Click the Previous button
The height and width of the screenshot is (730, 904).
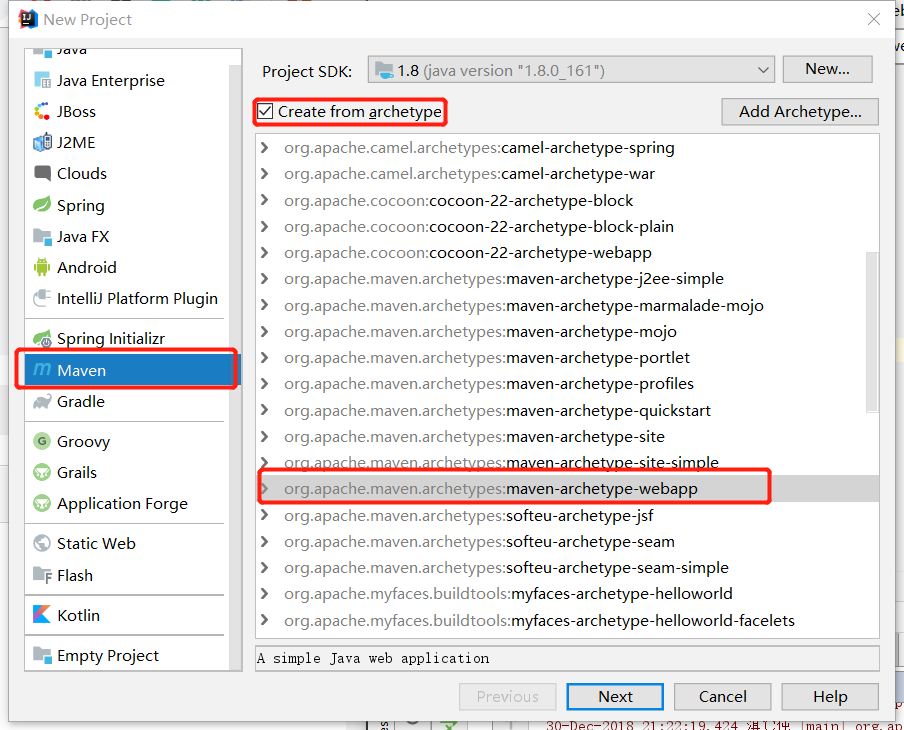[507, 697]
